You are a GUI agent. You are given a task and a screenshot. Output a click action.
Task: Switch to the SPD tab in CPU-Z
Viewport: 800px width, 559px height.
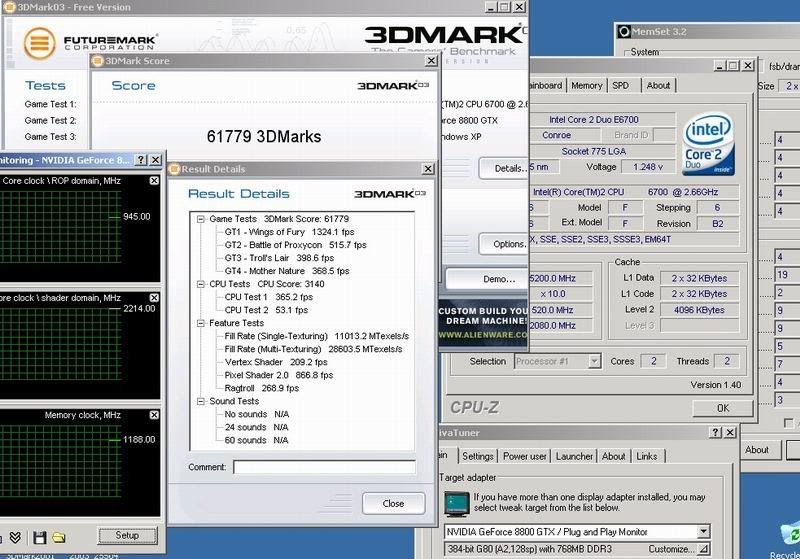coord(622,86)
